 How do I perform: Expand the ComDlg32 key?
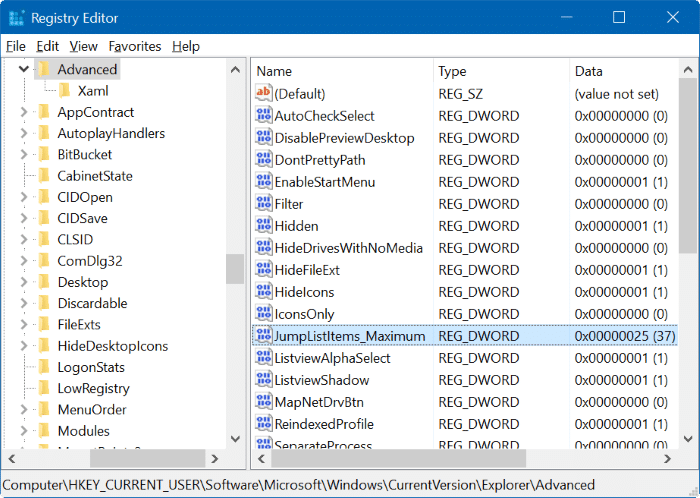[24, 261]
